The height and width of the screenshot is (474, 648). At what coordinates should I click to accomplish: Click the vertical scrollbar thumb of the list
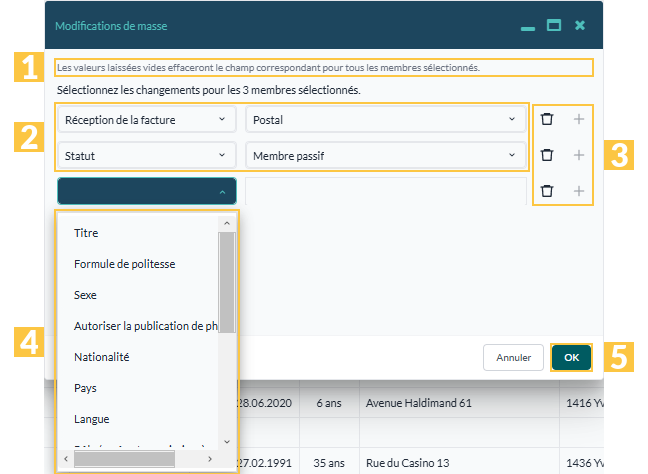227,282
